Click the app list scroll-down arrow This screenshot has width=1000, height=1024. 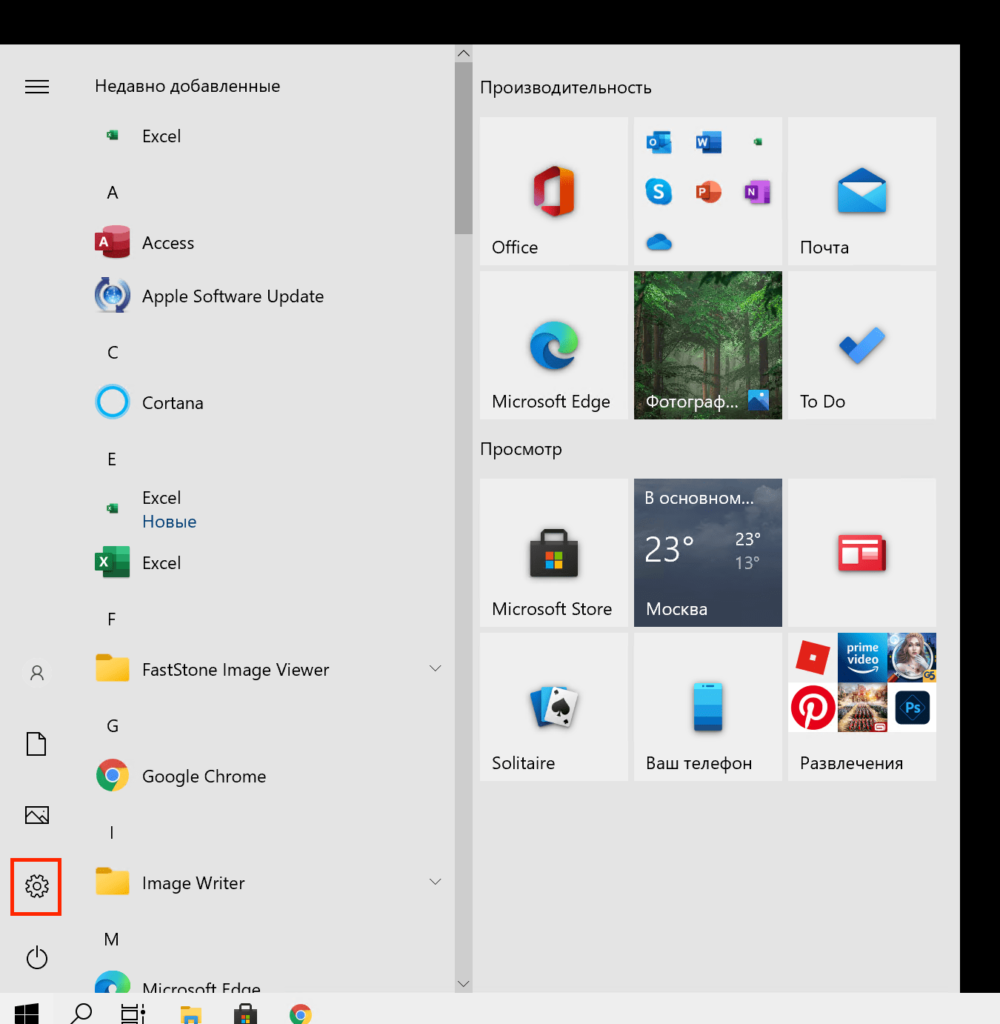pos(464,984)
